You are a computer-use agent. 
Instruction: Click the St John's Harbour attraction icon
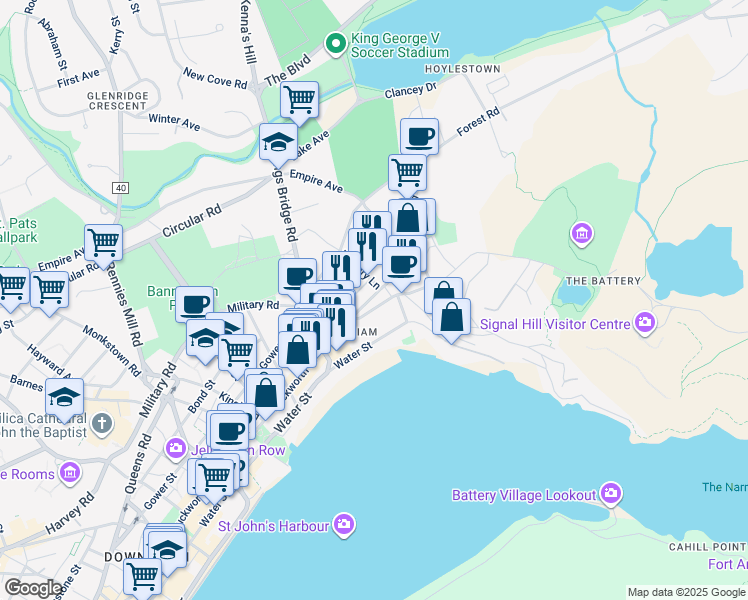[345, 524]
